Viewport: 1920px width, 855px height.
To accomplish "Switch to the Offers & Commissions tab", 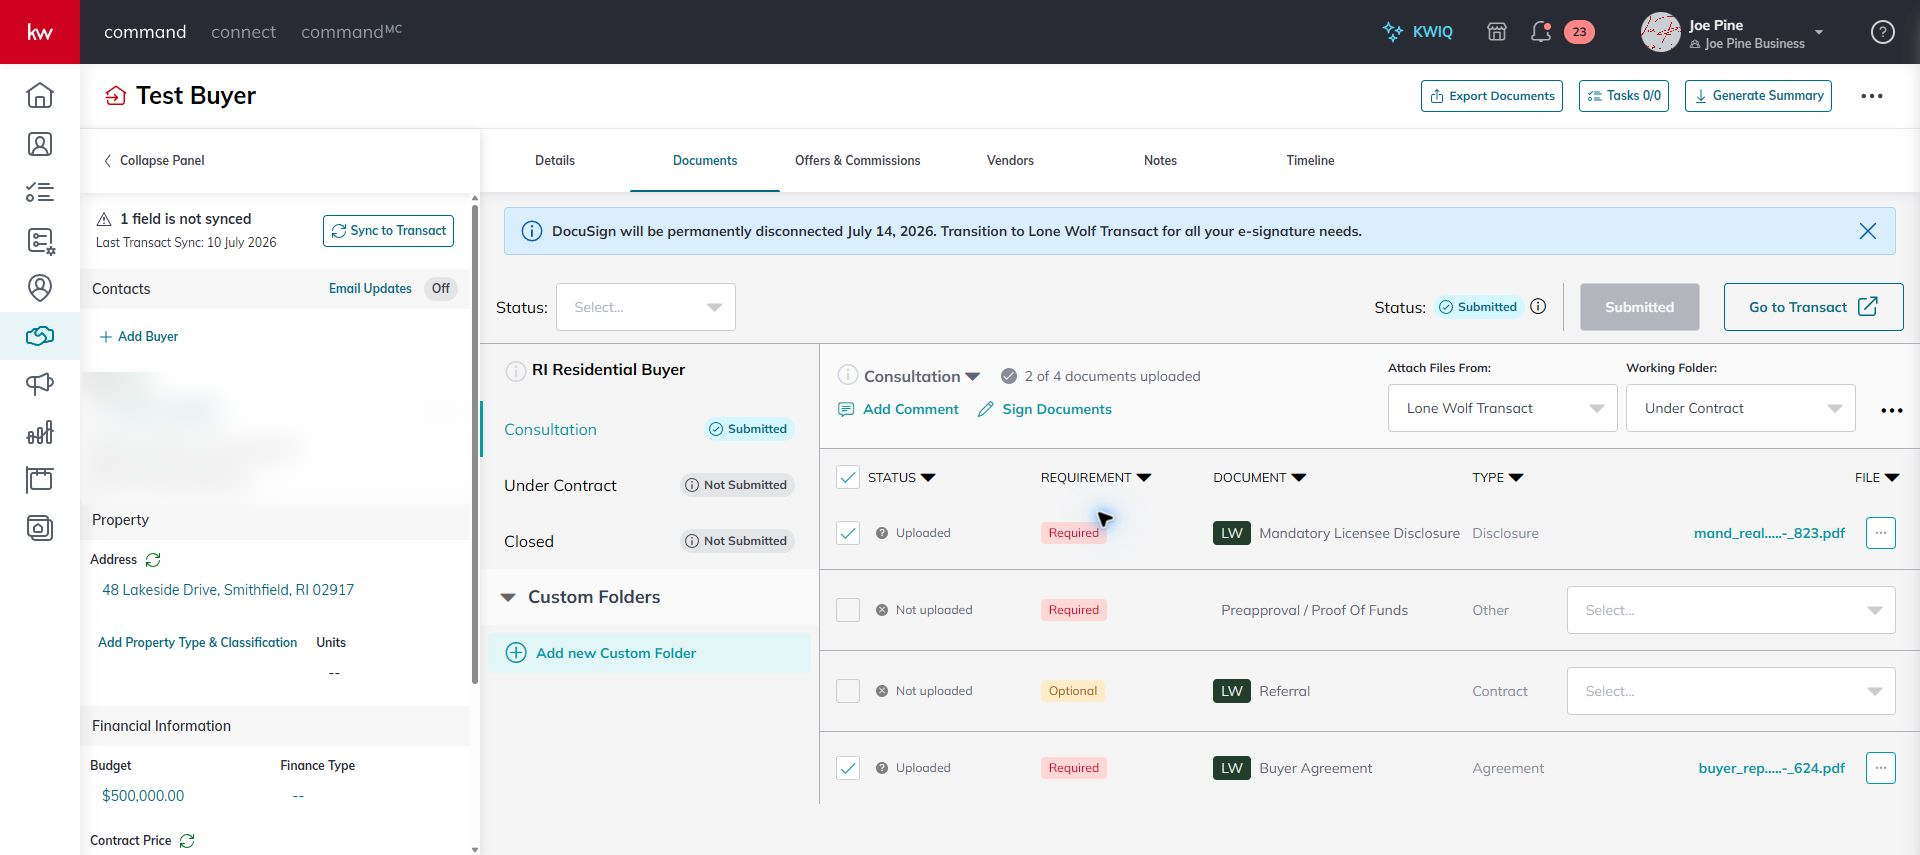I will 857,160.
